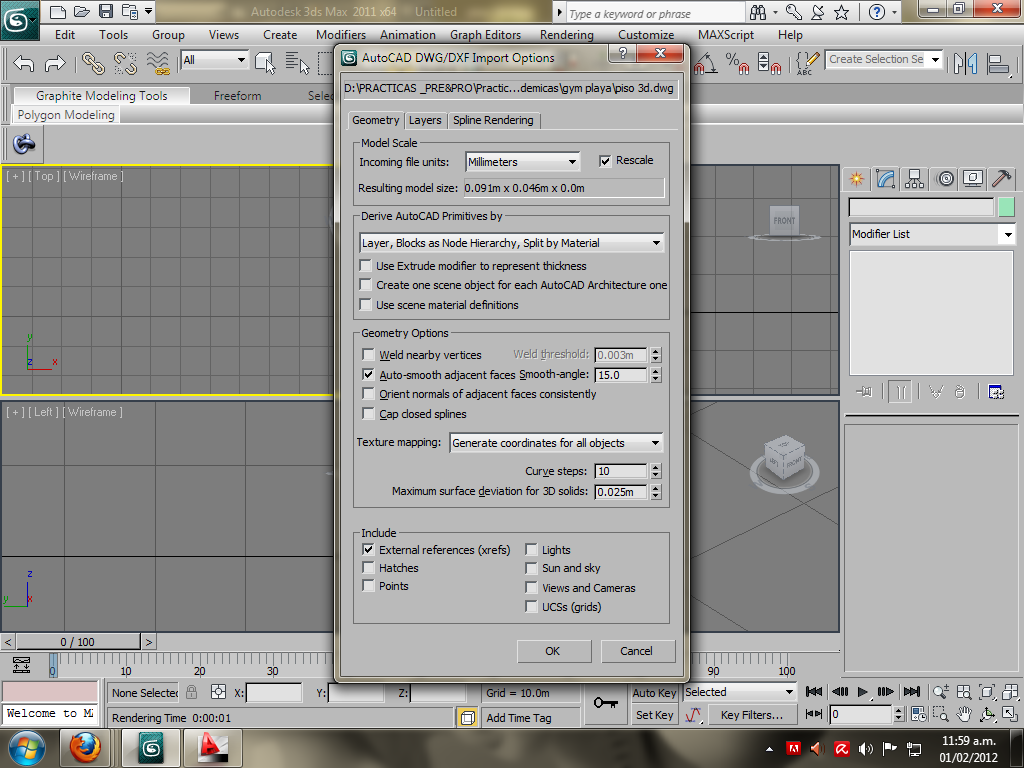The image size is (1024, 768).
Task: Go to the start frame
Action: pyautogui.click(x=814, y=692)
